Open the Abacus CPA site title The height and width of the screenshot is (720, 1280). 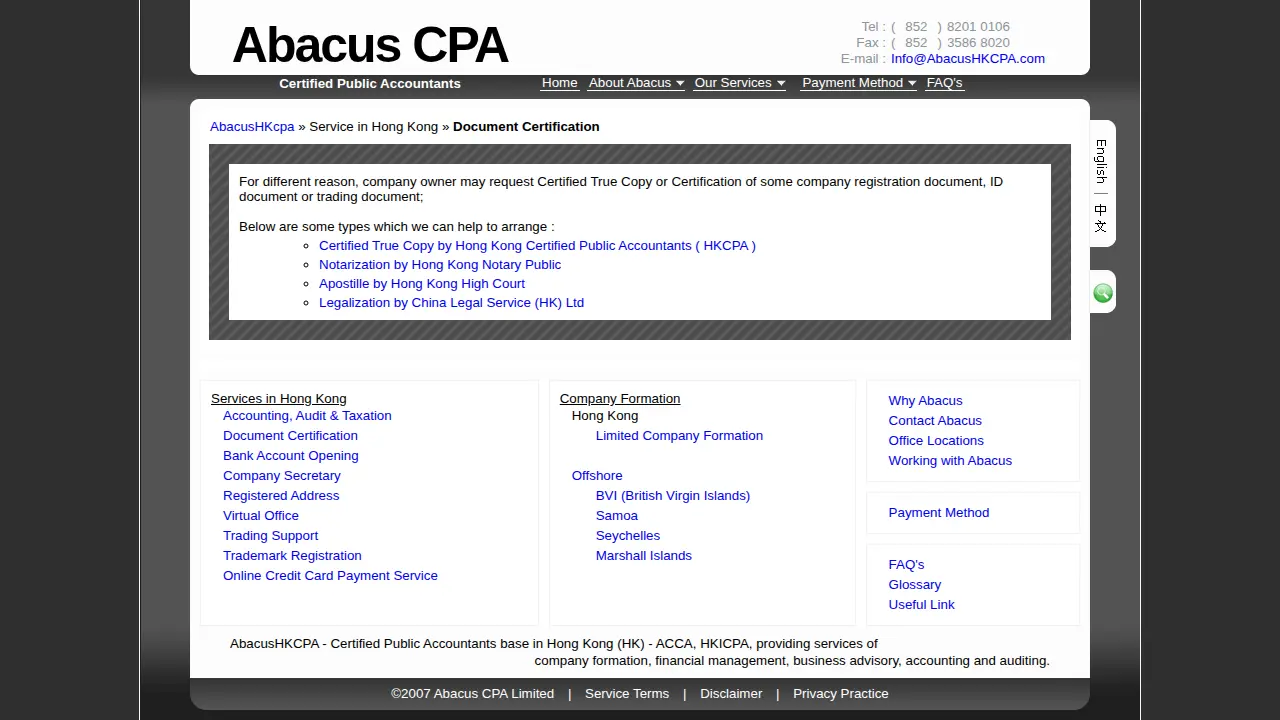pos(370,45)
